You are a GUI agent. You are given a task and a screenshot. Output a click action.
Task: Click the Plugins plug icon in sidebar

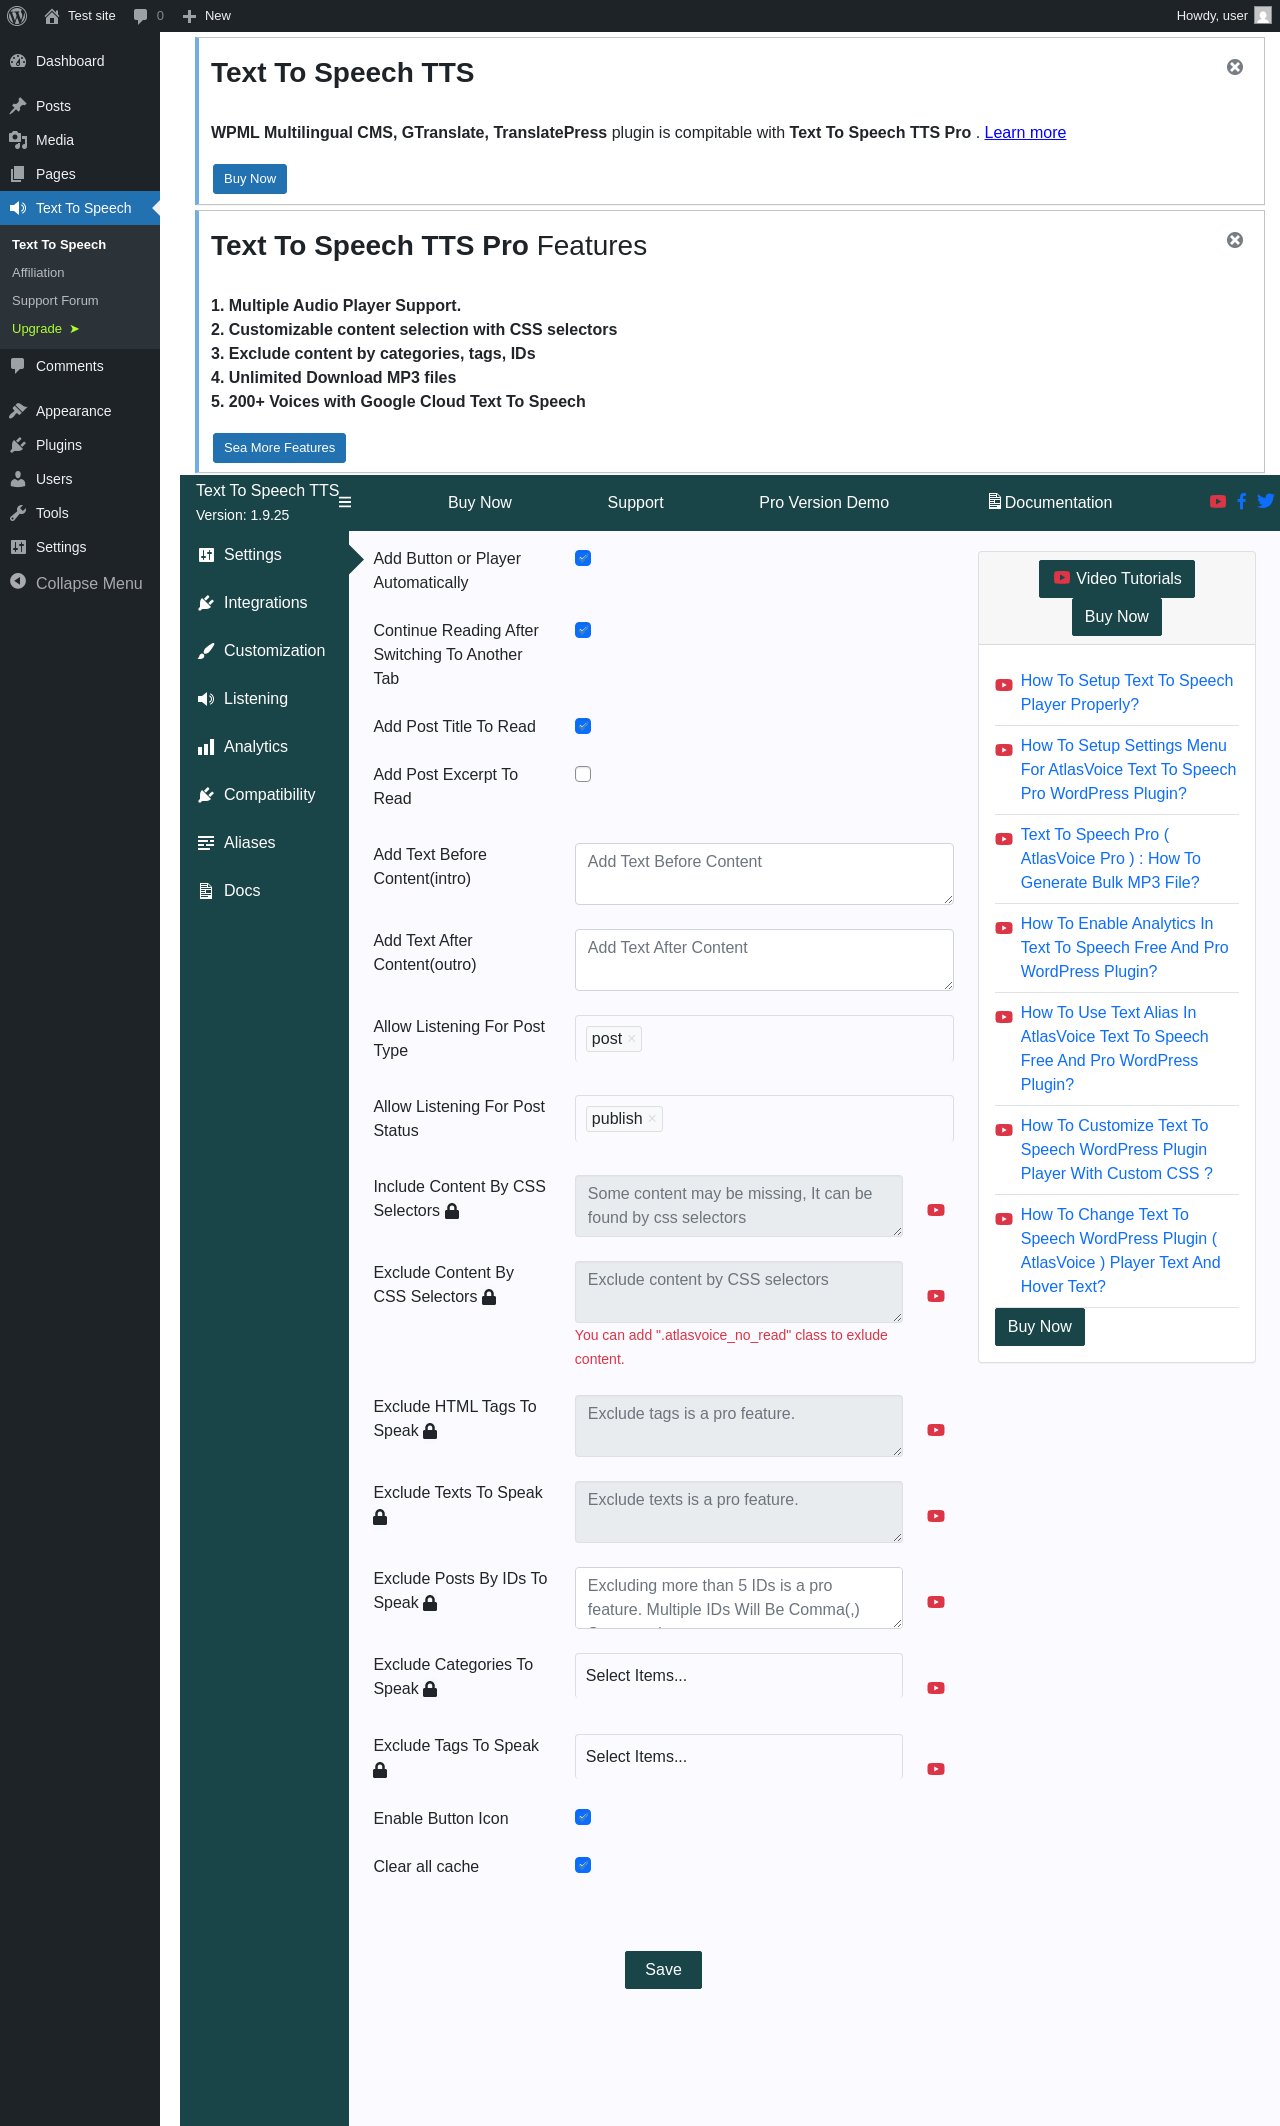point(18,445)
